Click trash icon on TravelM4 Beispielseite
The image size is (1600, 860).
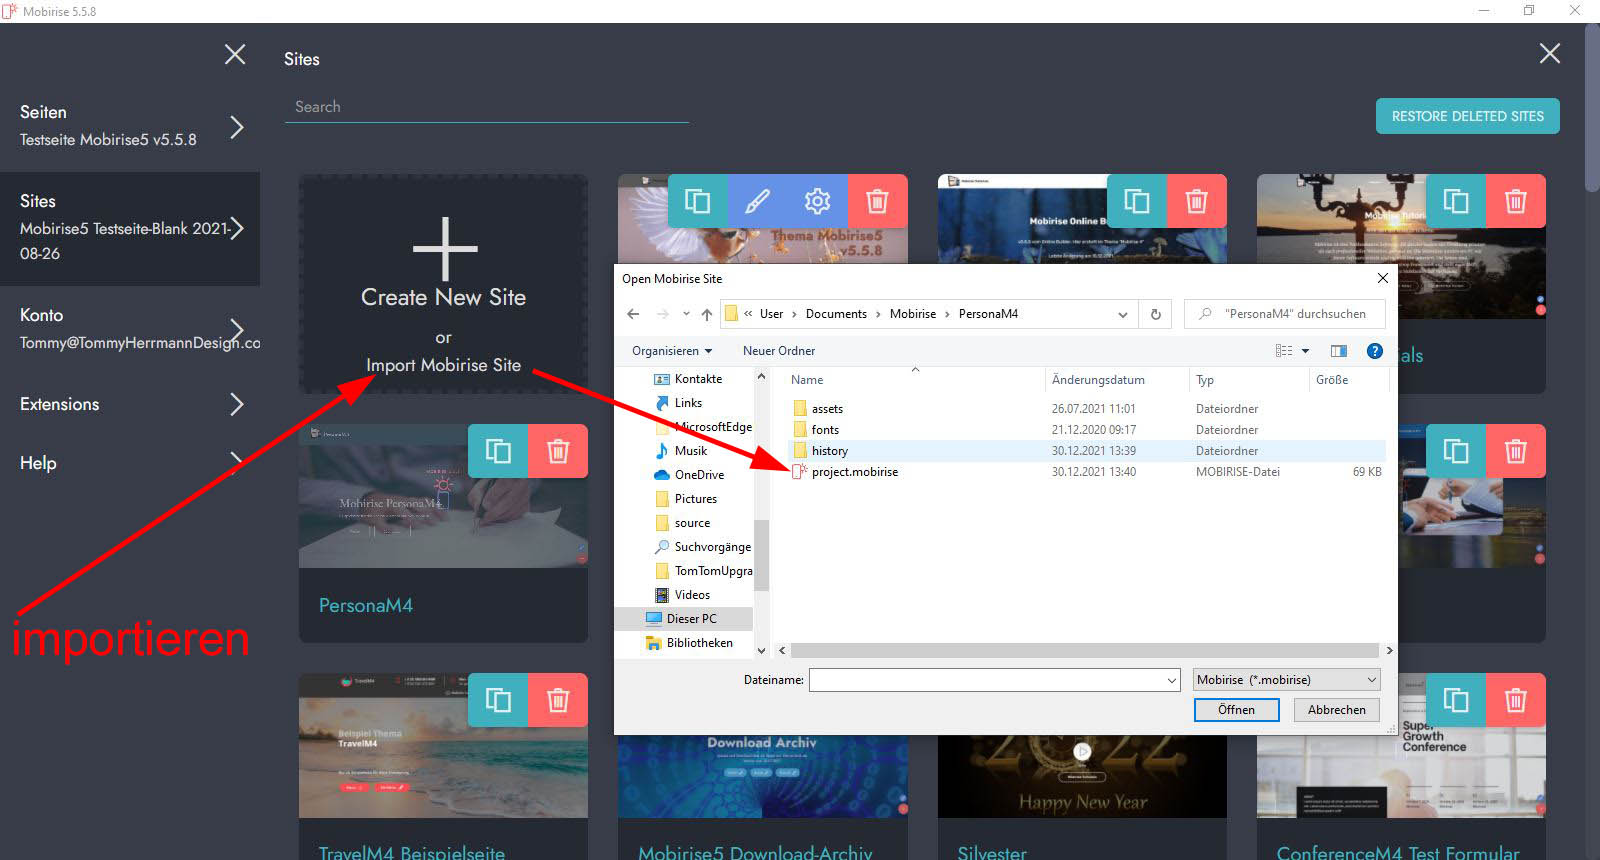[558, 700]
